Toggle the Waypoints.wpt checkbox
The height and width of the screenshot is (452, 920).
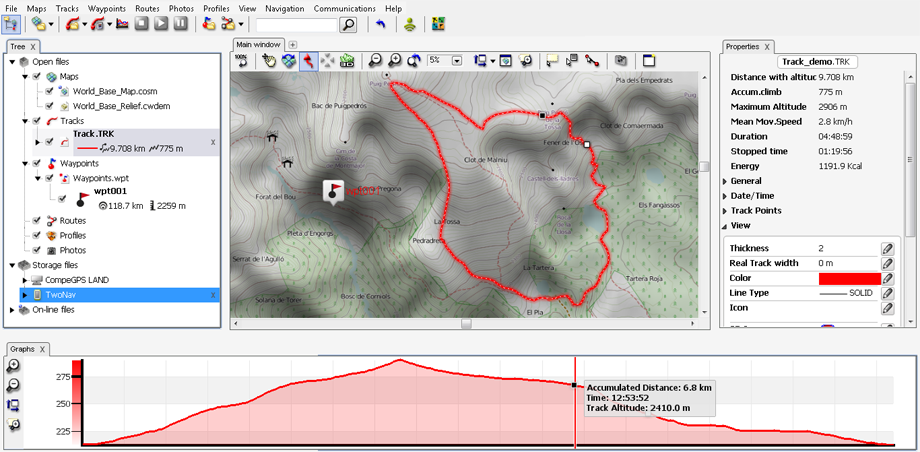[49, 178]
